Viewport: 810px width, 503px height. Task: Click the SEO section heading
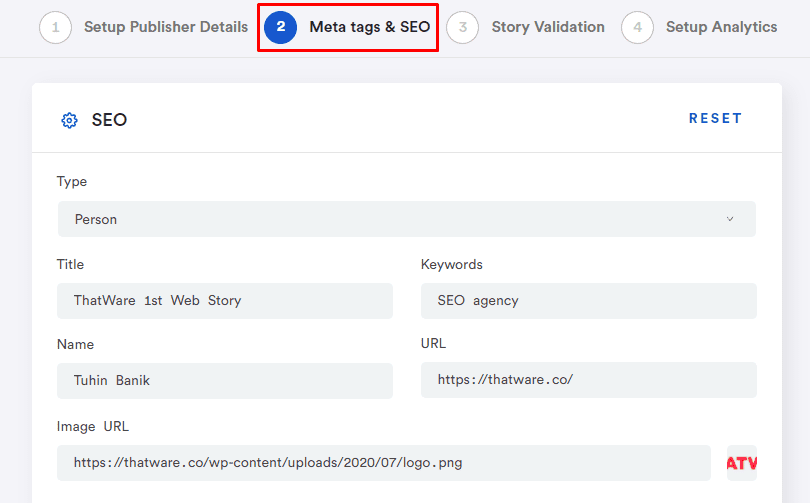pyautogui.click(x=110, y=120)
